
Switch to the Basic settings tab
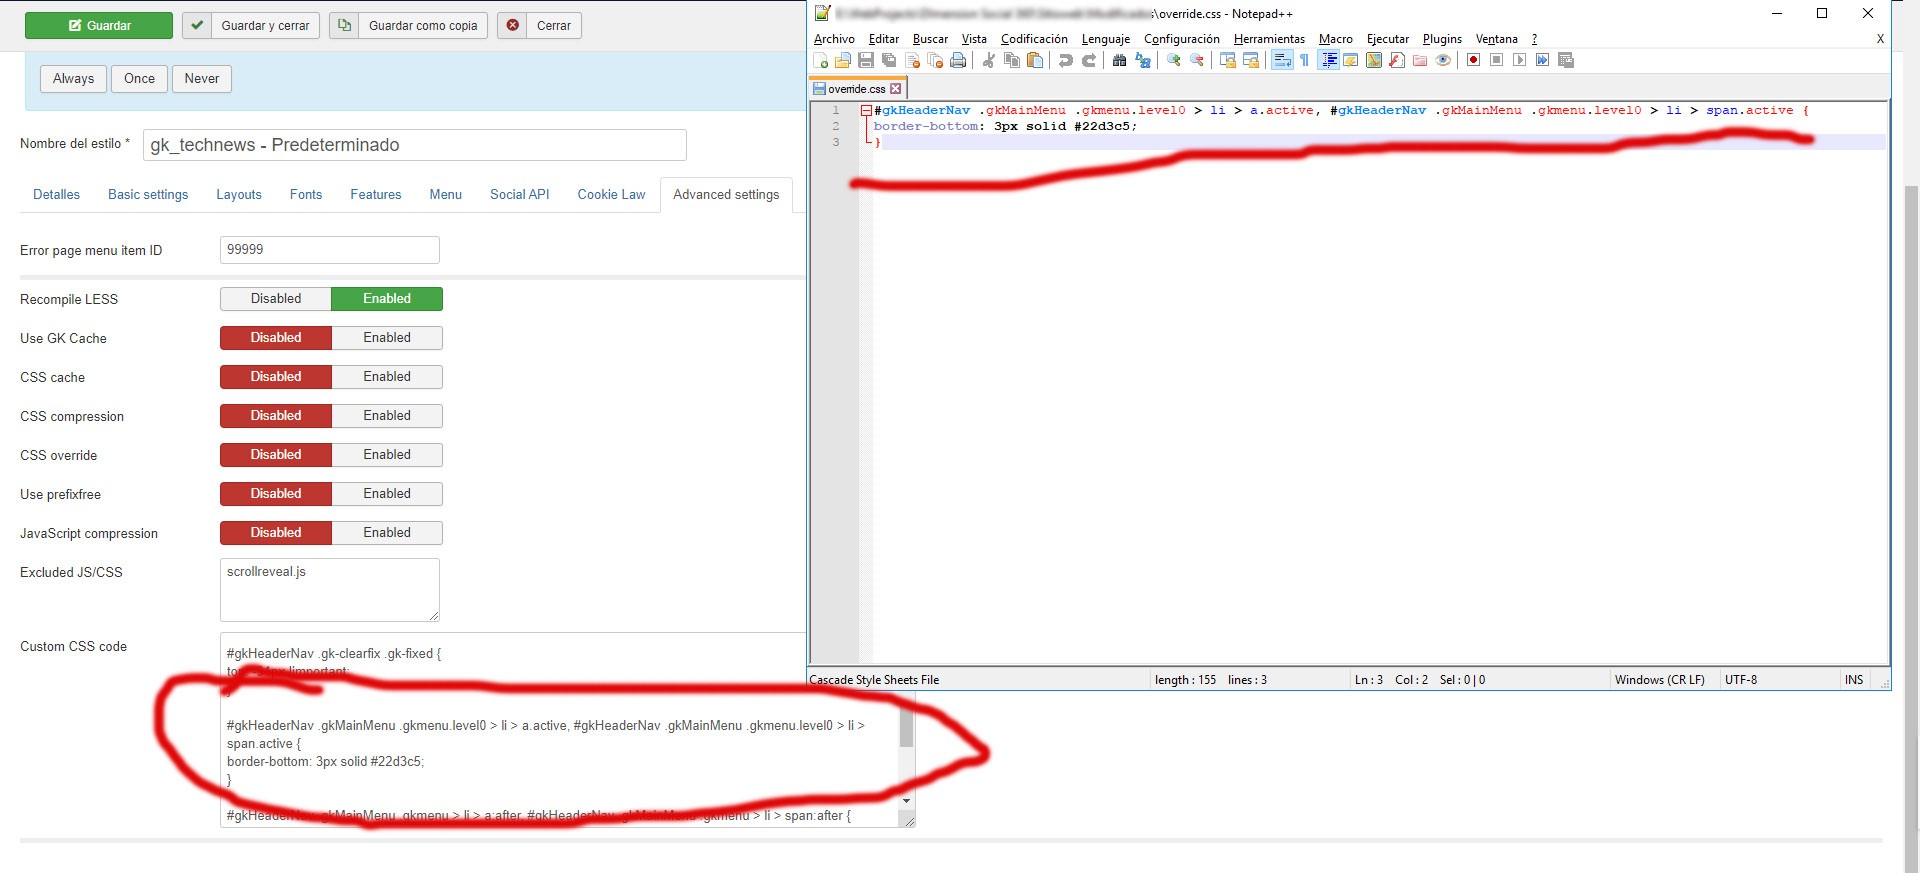click(148, 195)
